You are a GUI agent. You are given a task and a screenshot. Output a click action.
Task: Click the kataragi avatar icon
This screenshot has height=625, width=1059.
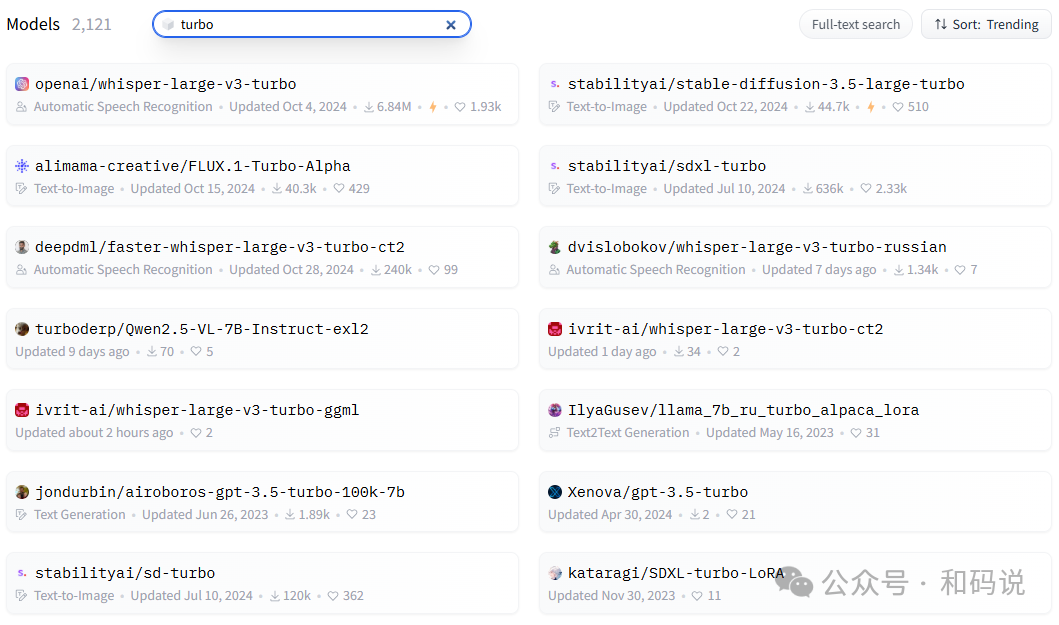(554, 572)
